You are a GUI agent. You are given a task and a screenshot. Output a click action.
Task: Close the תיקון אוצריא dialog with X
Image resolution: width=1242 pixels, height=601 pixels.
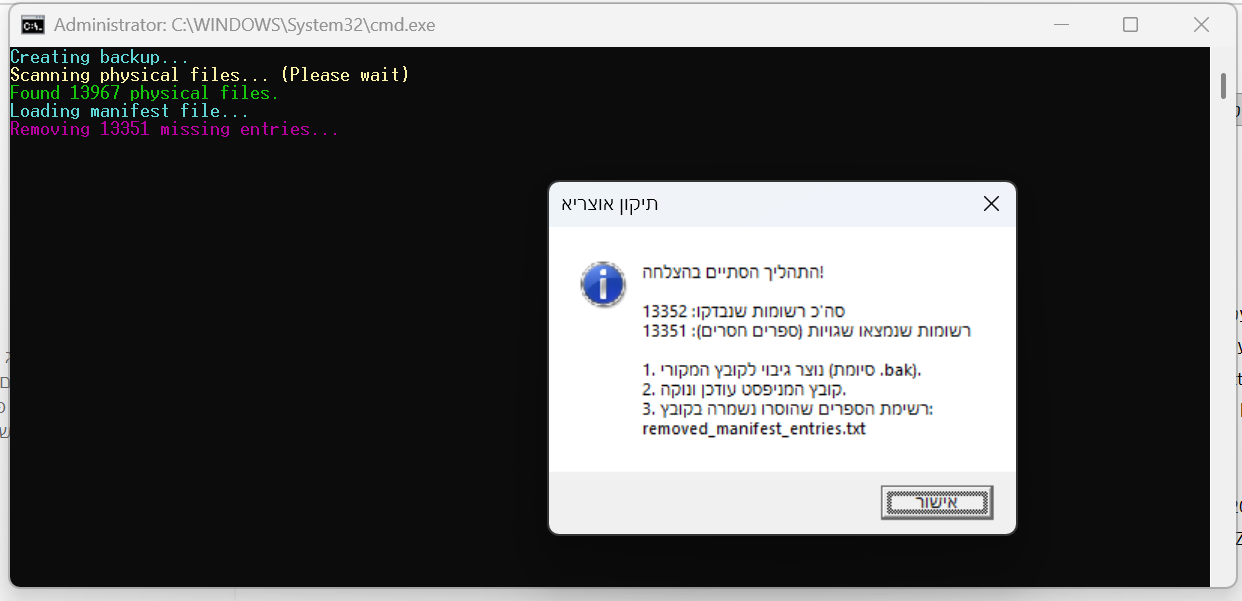tap(990, 204)
